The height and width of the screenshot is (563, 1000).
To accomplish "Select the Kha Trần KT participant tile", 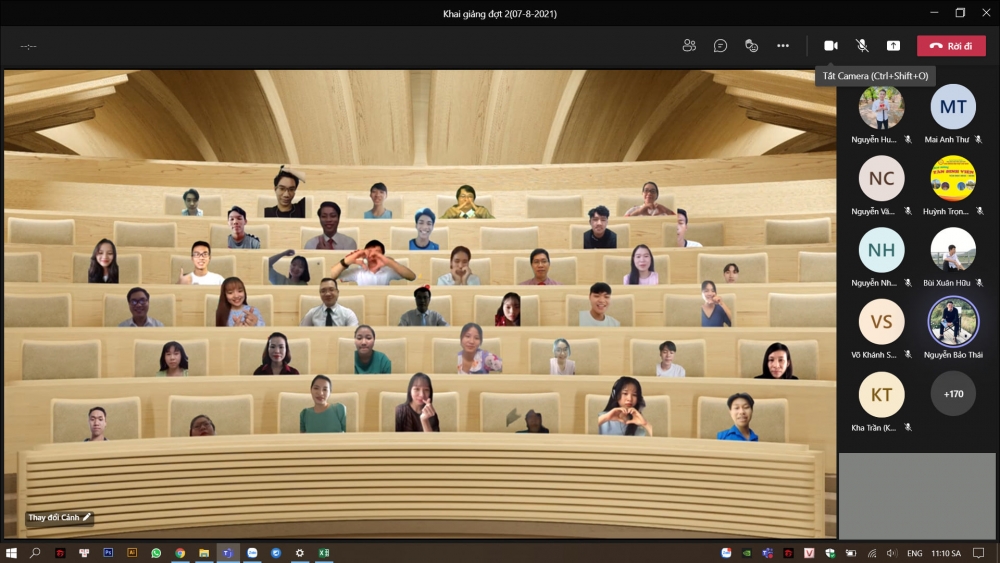I will coord(881,394).
